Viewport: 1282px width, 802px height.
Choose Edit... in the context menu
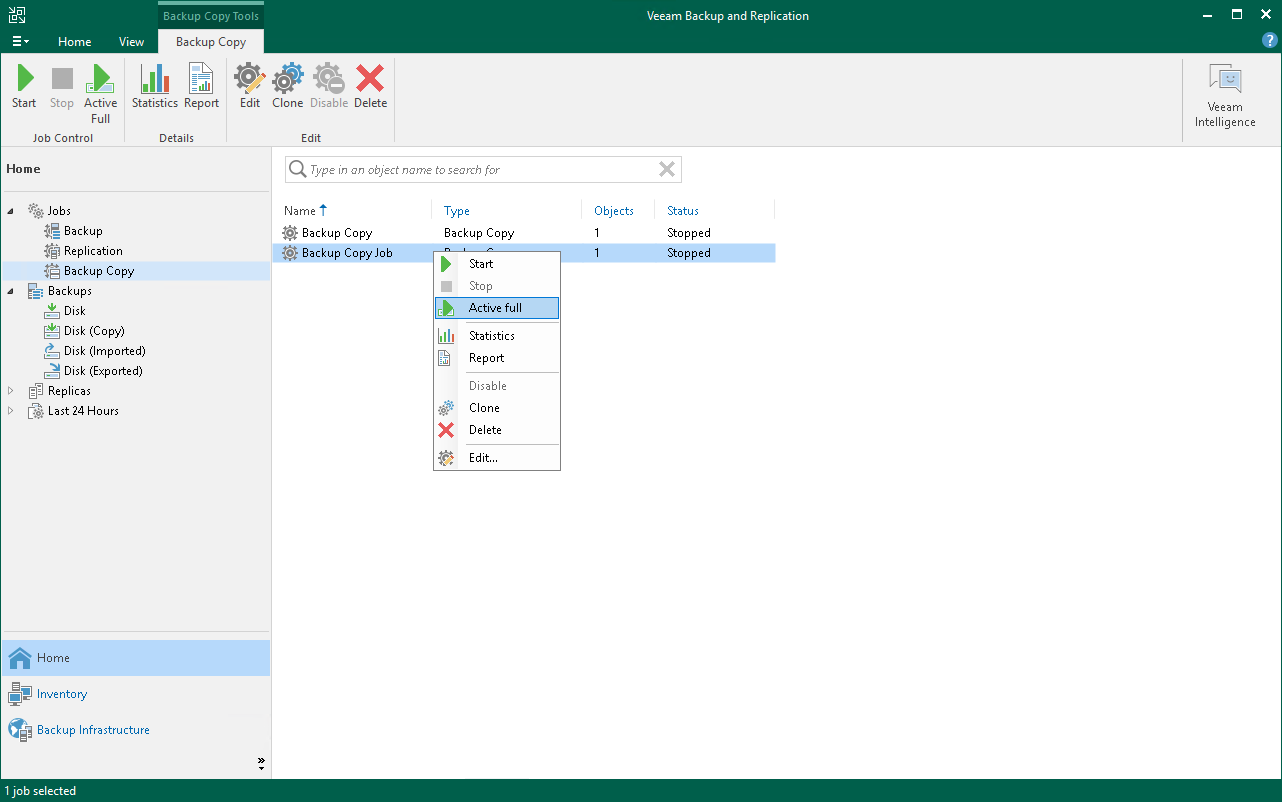pyautogui.click(x=497, y=458)
